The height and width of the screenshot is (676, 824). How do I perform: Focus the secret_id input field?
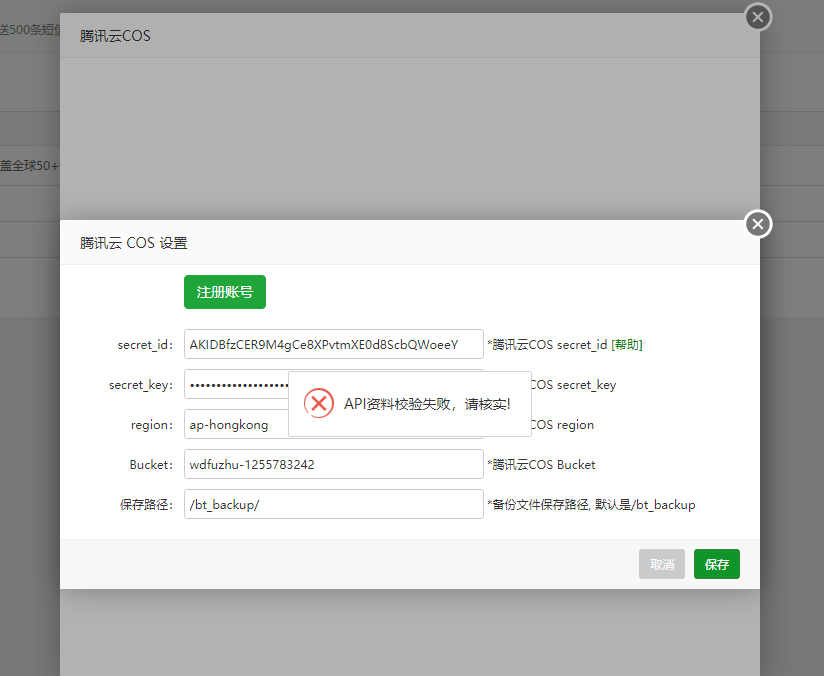pyautogui.click(x=334, y=344)
